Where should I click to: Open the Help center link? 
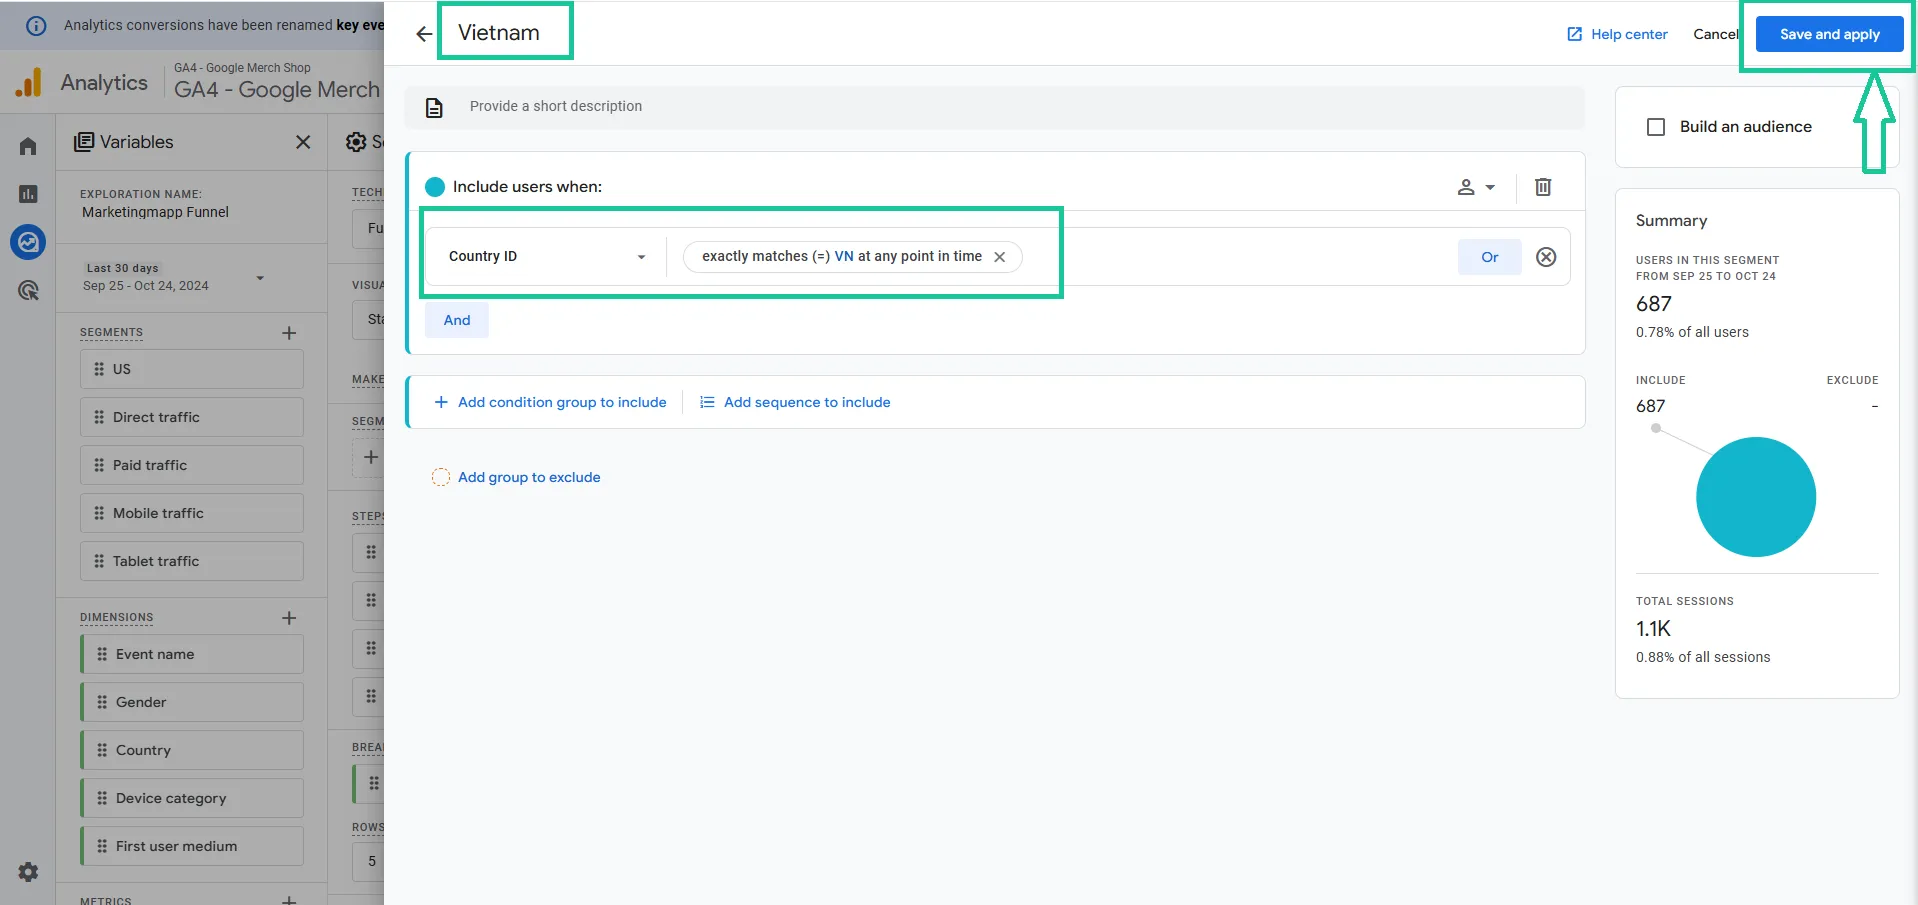click(x=1617, y=34)
